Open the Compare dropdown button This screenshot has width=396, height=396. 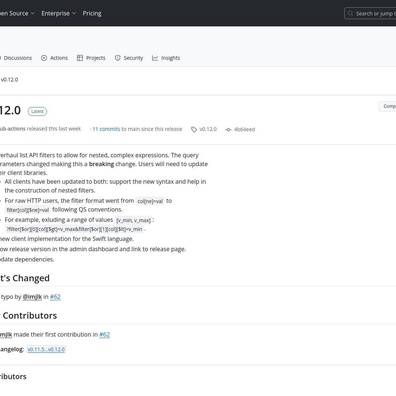pyautogui.click(x=388, y=106)
